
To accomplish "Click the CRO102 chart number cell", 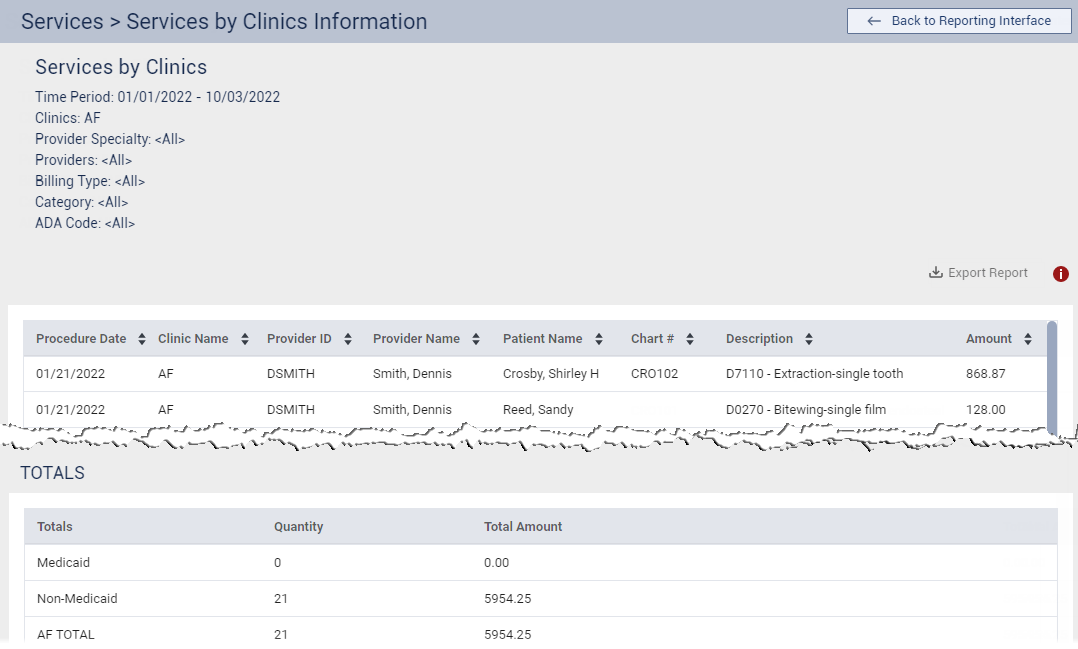I will 654,374.
